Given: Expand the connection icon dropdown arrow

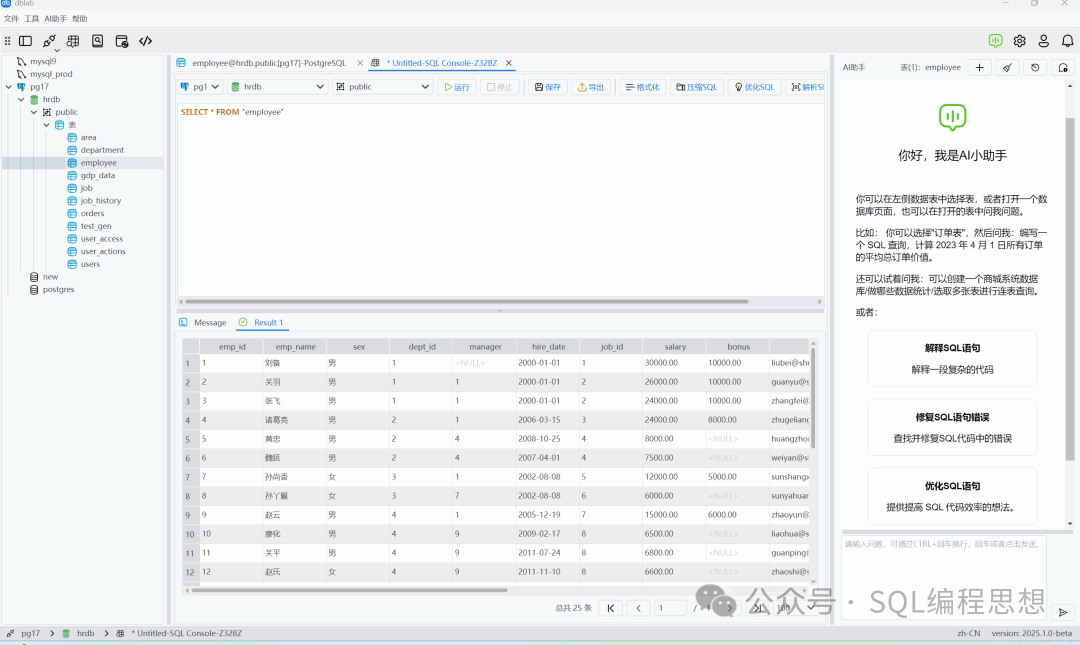Looking at the screenshot, I should click(57, 50).
